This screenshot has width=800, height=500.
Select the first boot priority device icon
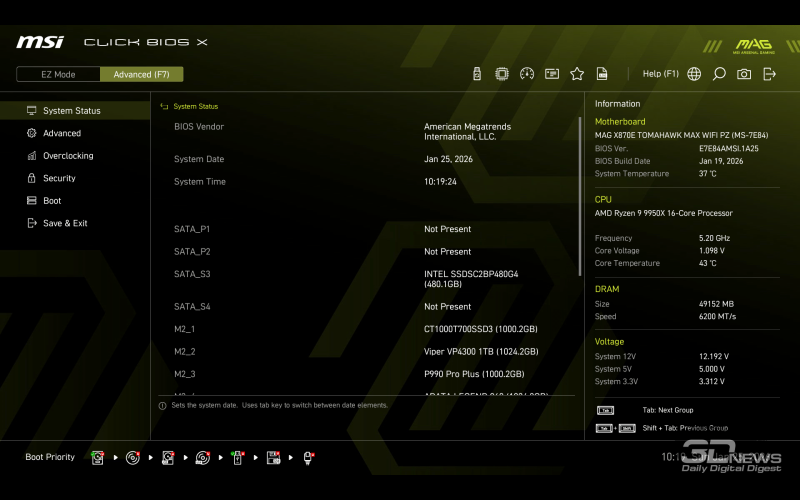tap(98, 458)
